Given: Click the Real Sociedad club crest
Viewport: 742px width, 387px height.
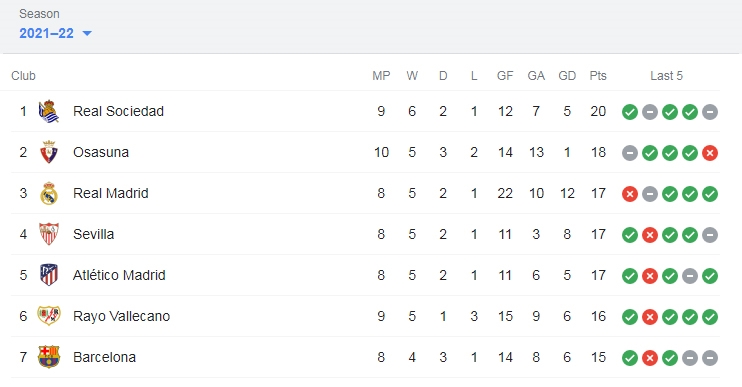Looking at the screenshot, I should point(49,111).
